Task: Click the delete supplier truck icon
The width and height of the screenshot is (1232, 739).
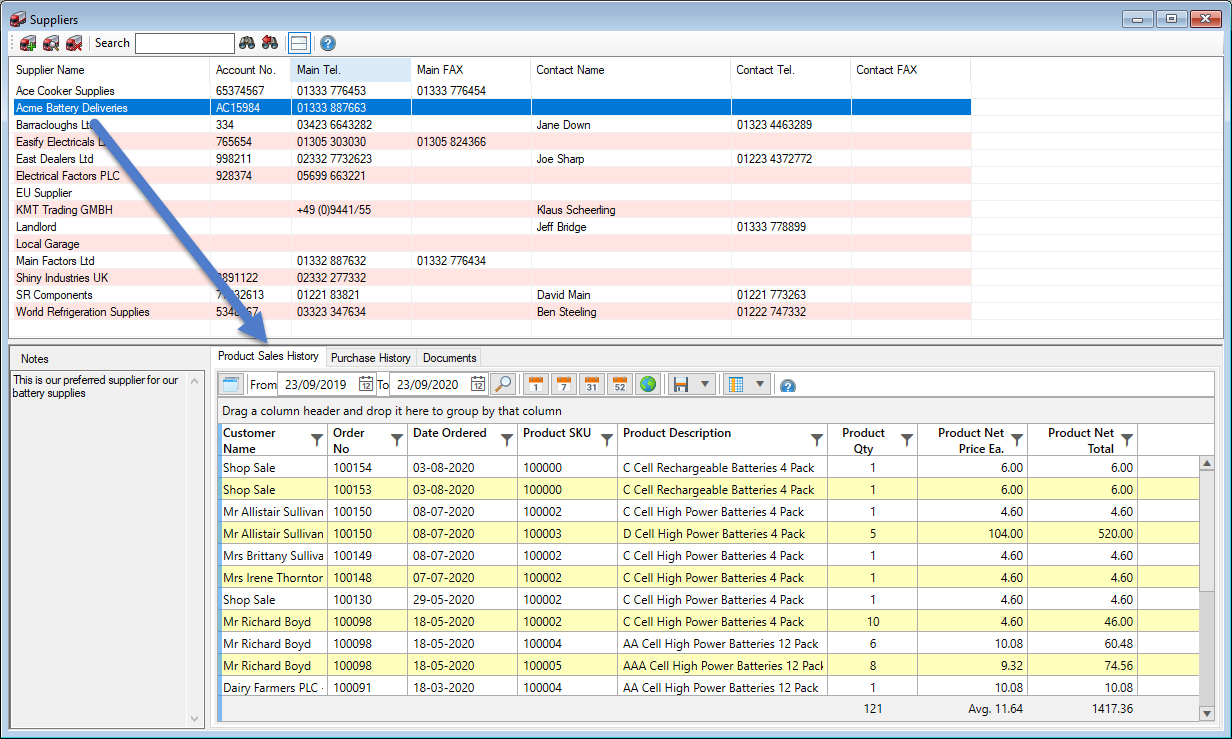Action: (73, 43)
